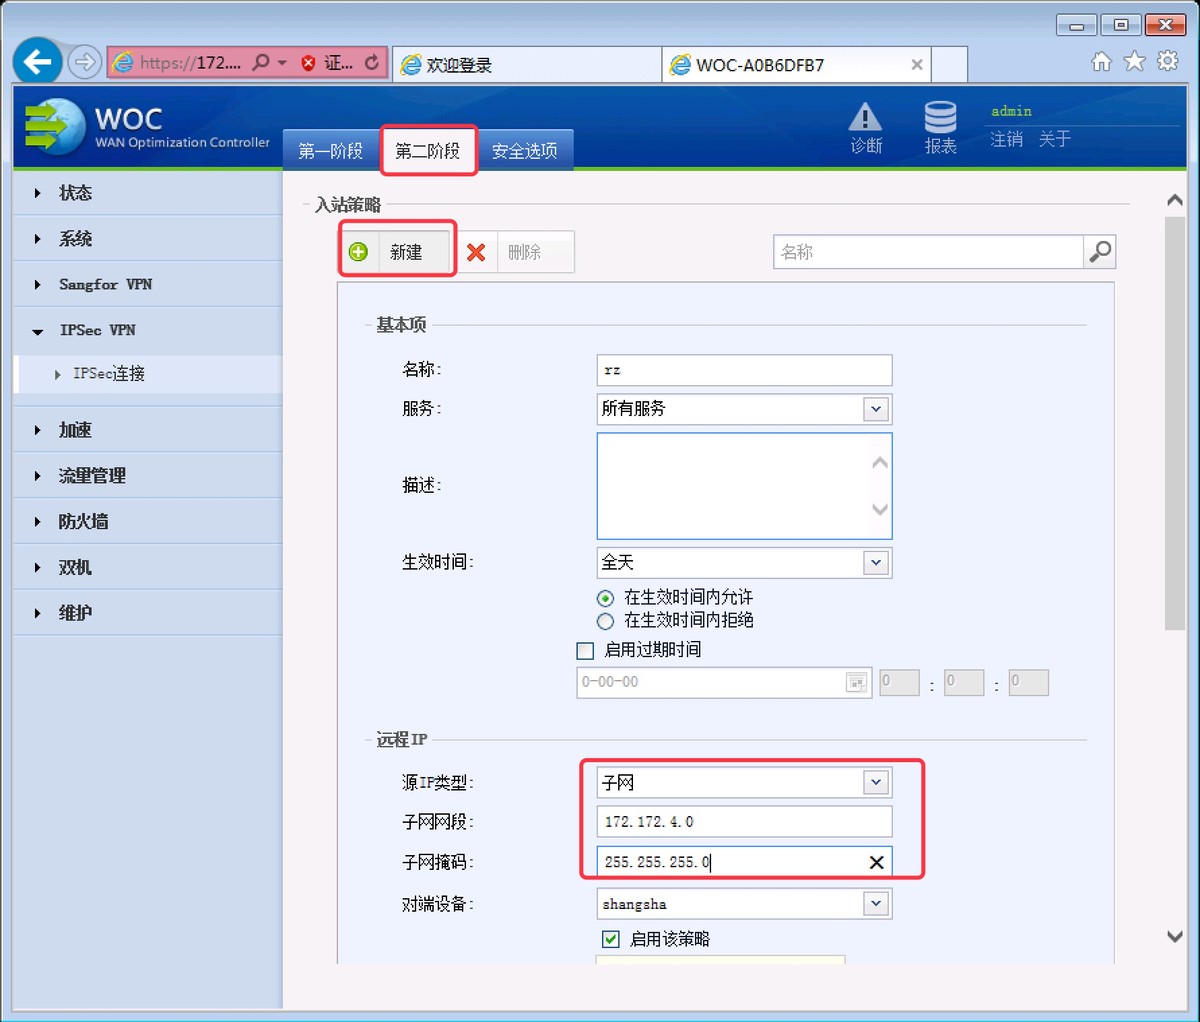Enable the 启用过期时间 checkbox

coord(585,649)
